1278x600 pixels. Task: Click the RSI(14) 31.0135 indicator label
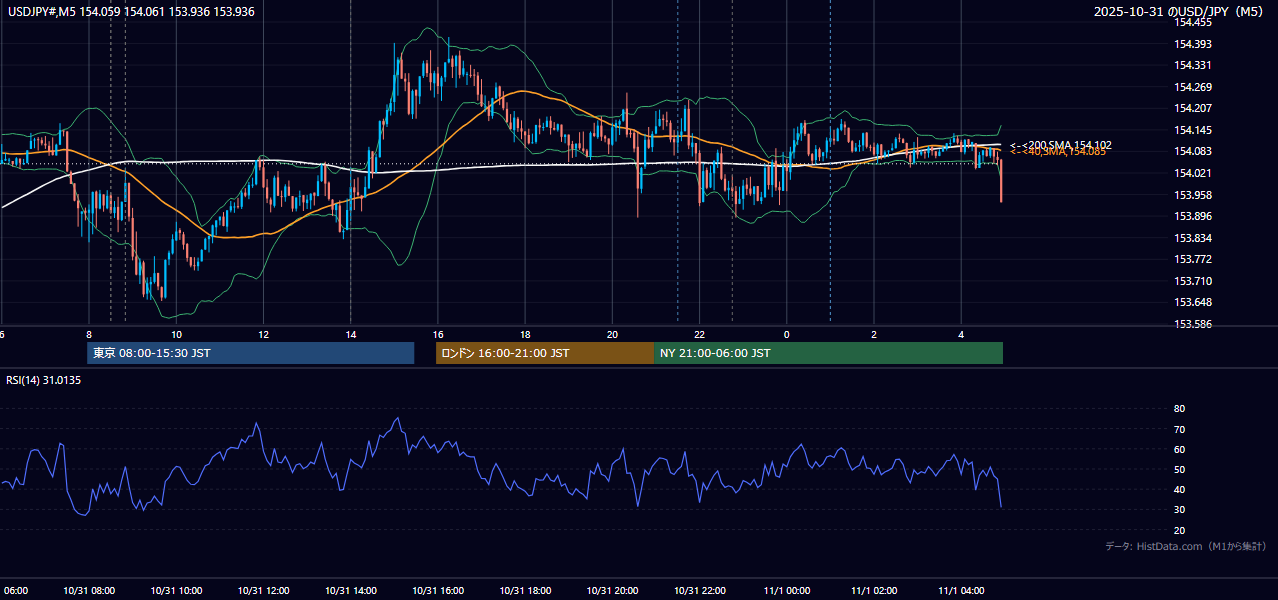pos(44,380)
